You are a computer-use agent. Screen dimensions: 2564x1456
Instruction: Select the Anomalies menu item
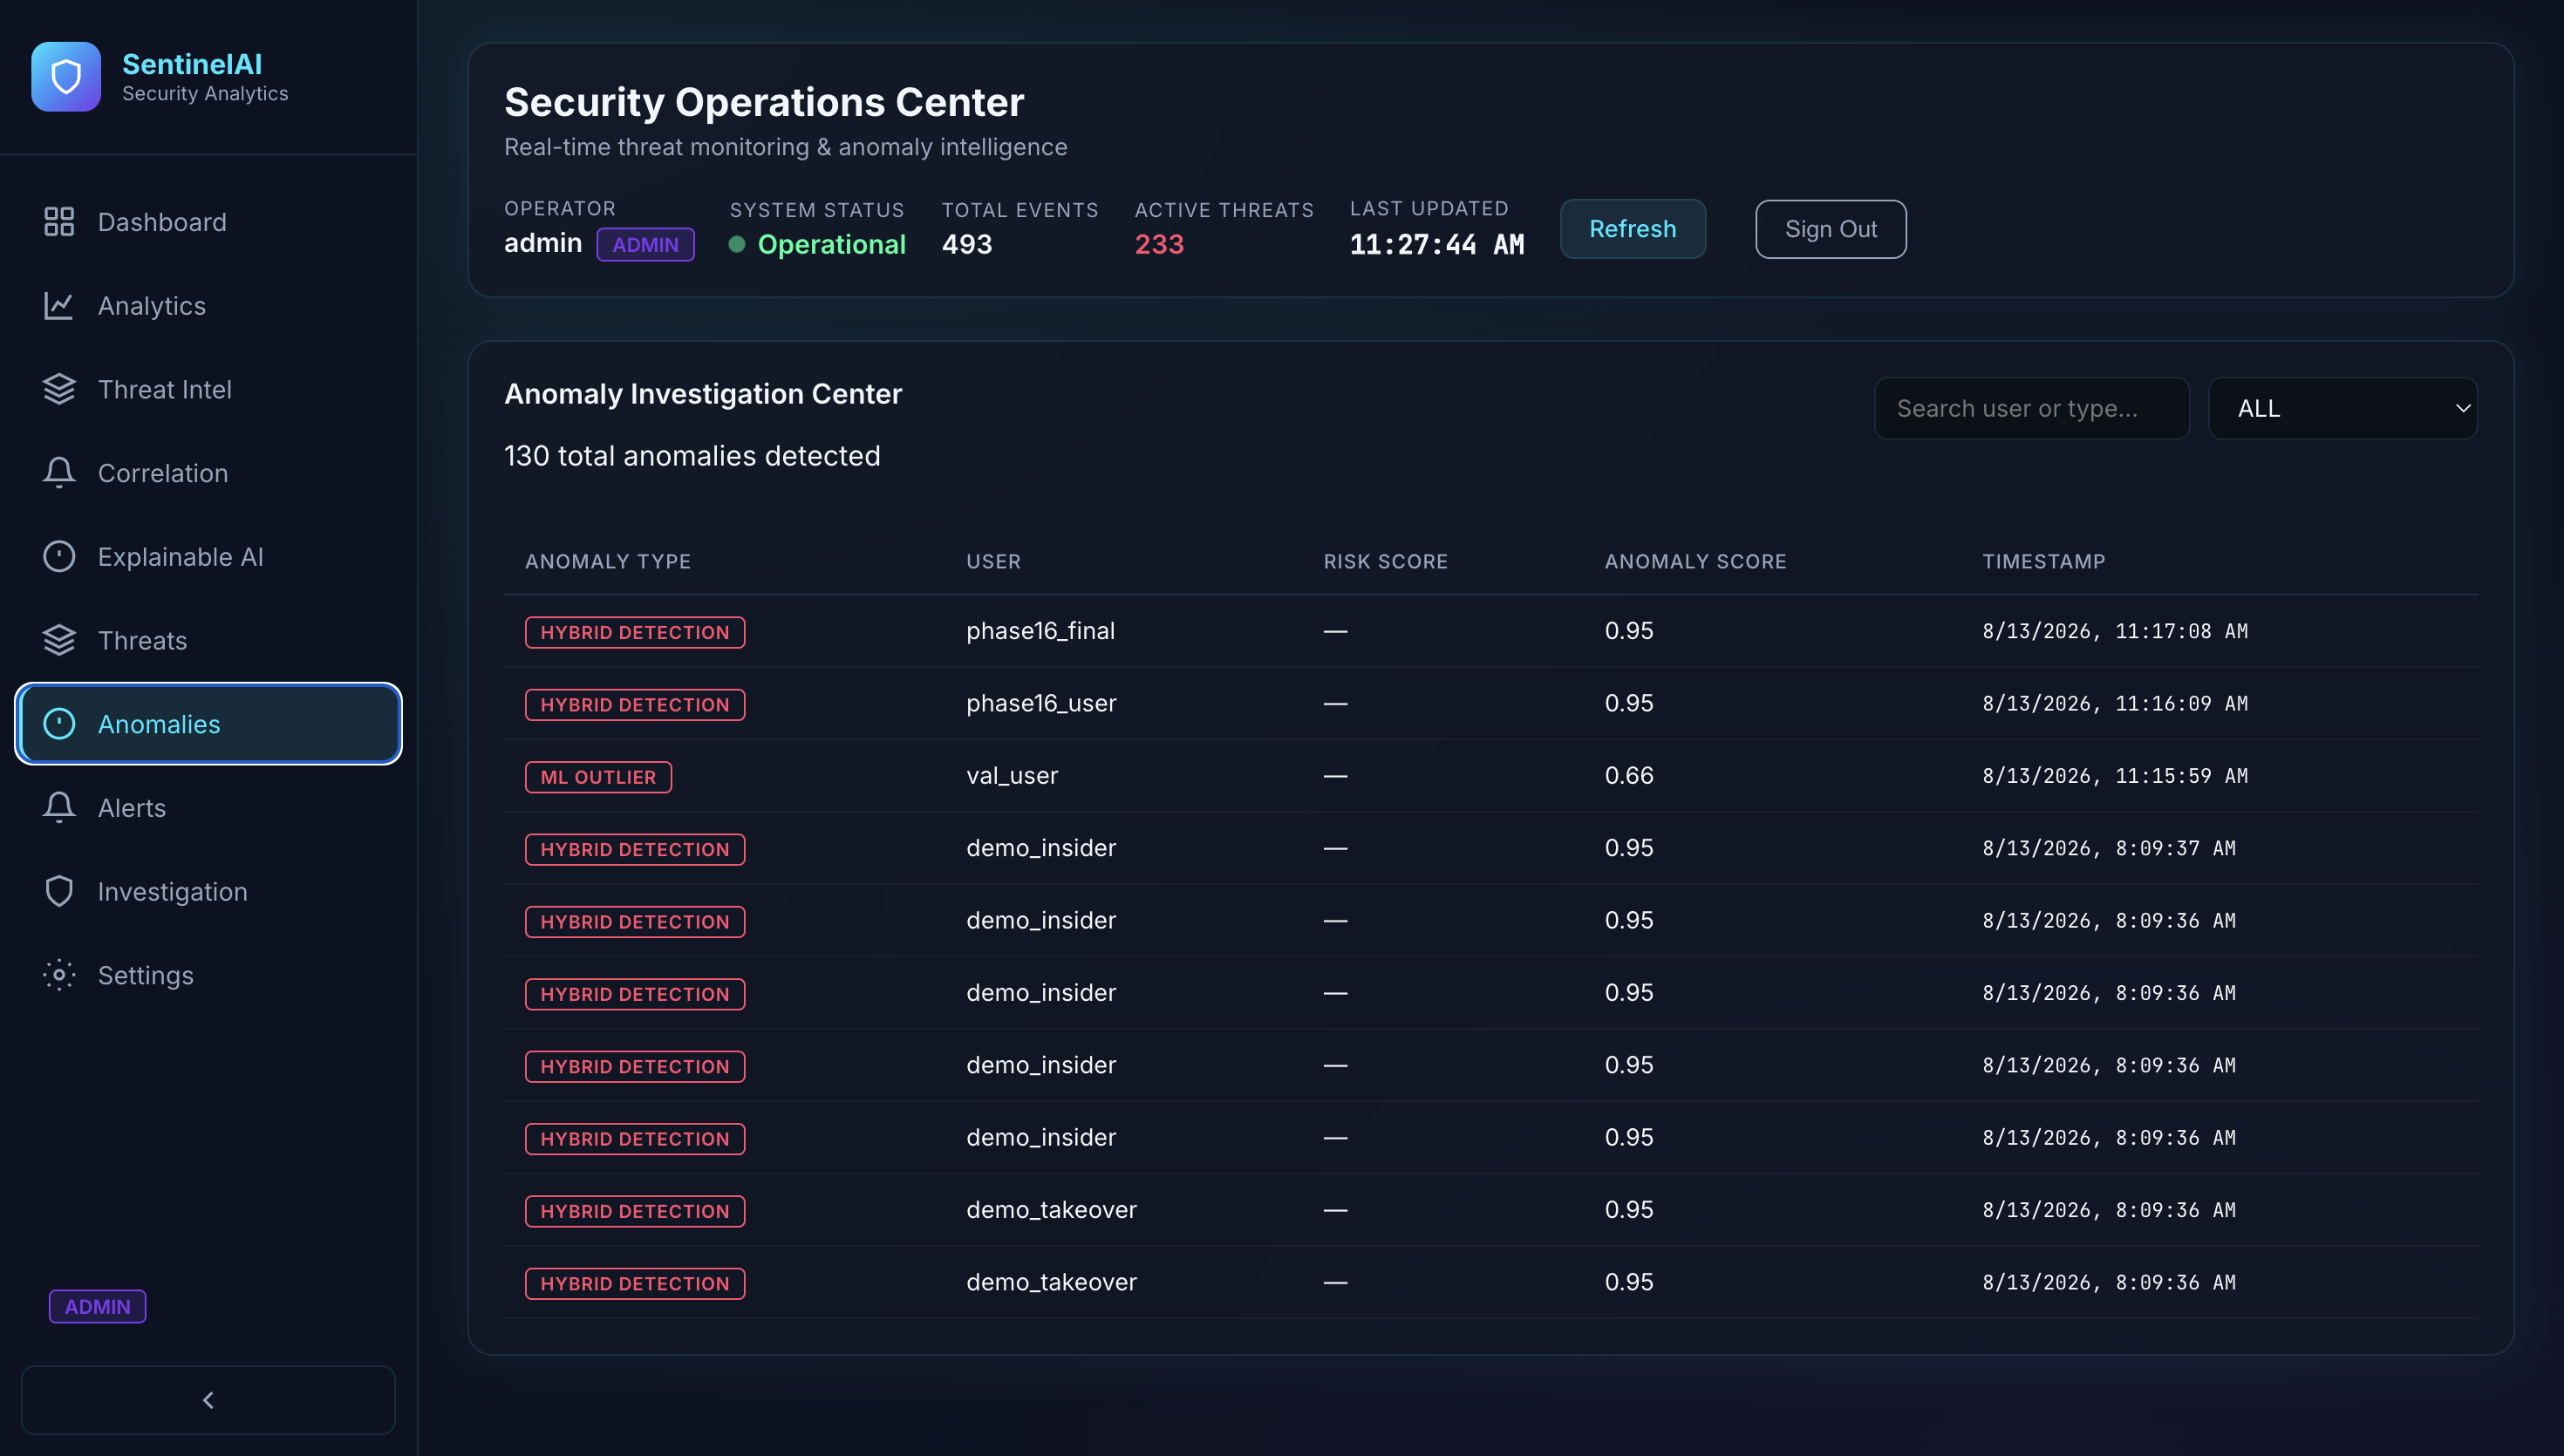[x=208, y=724]
